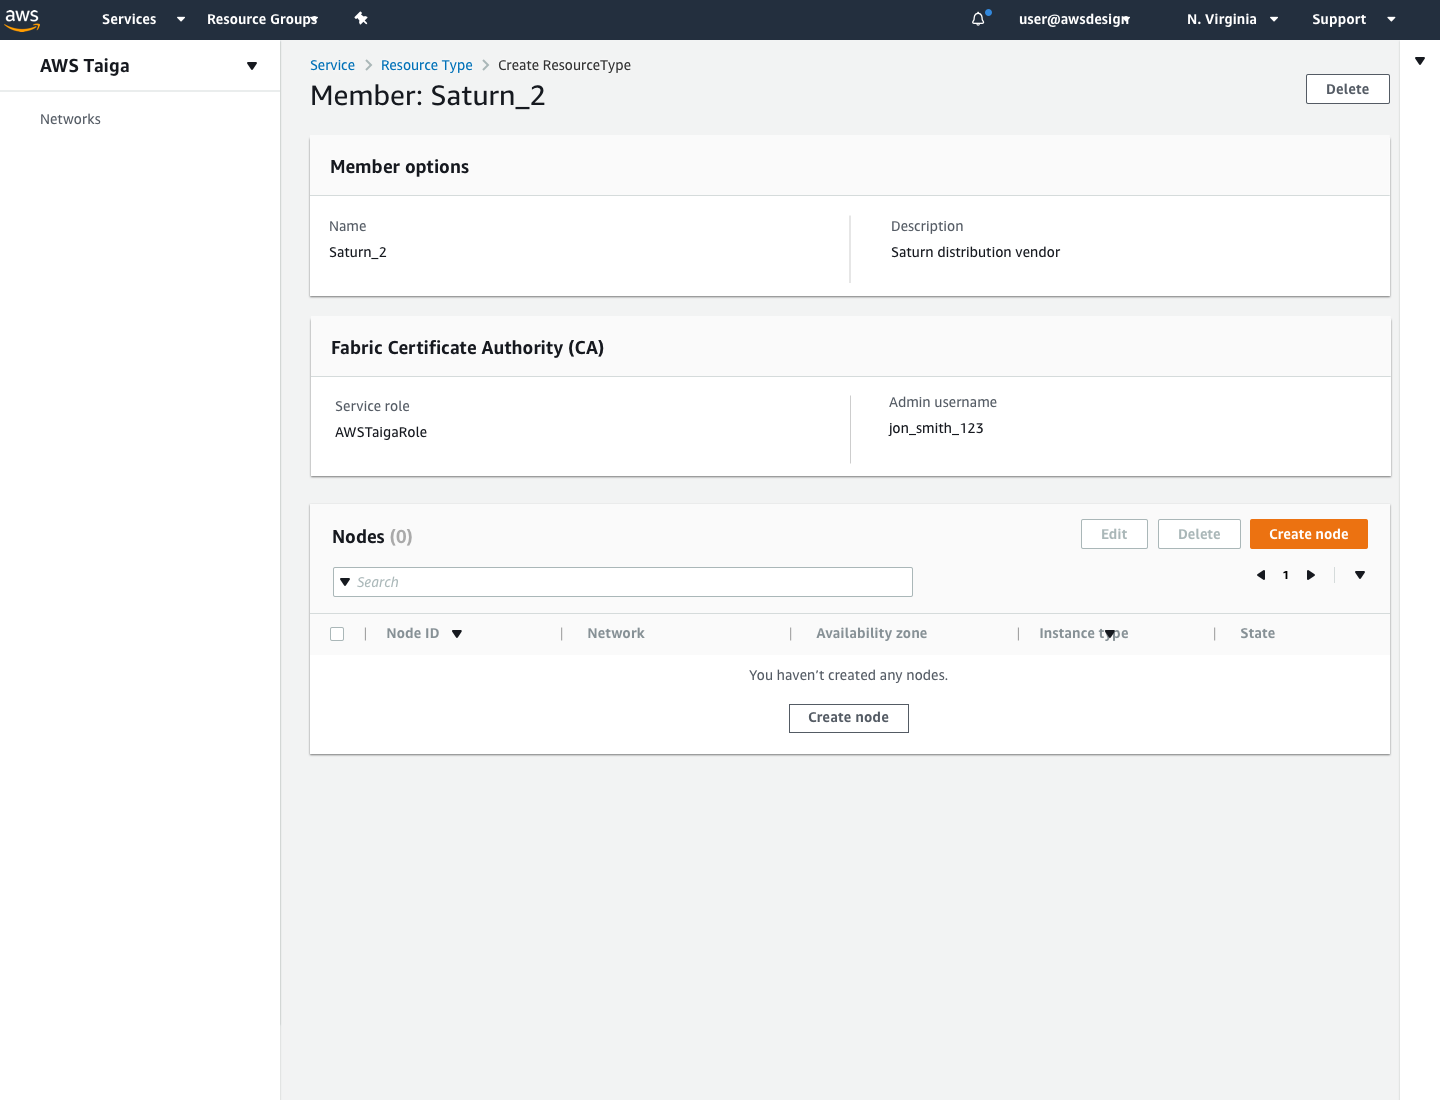Click the State column header

1257,633
